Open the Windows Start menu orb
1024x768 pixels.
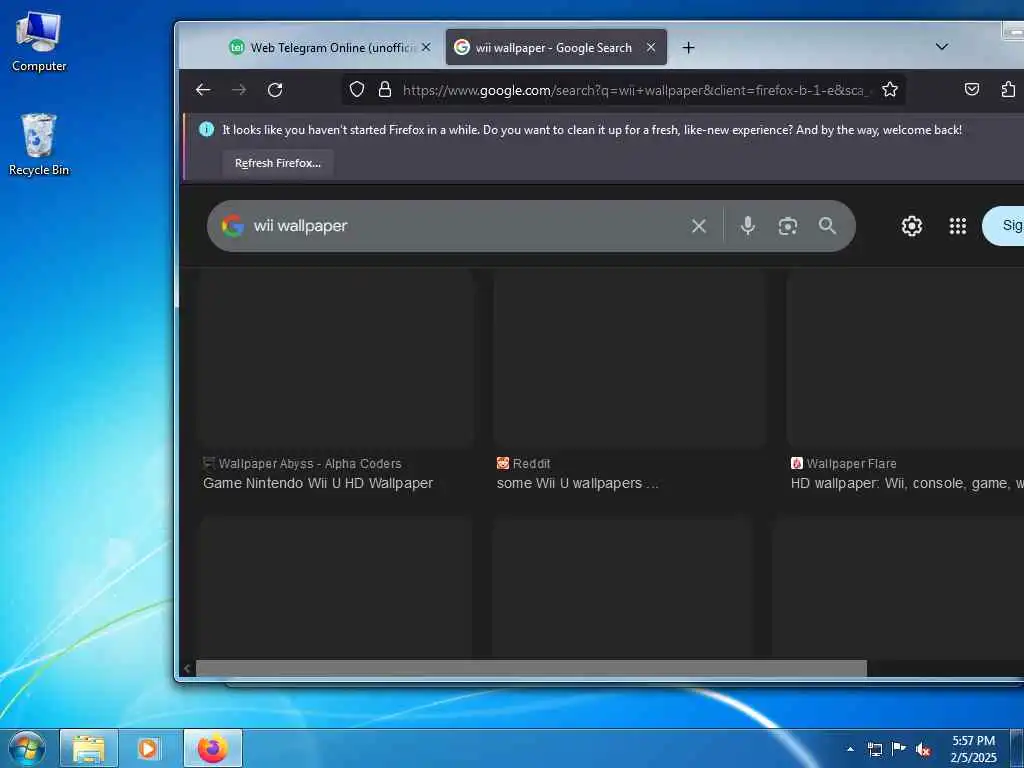[x=27, y=748]
